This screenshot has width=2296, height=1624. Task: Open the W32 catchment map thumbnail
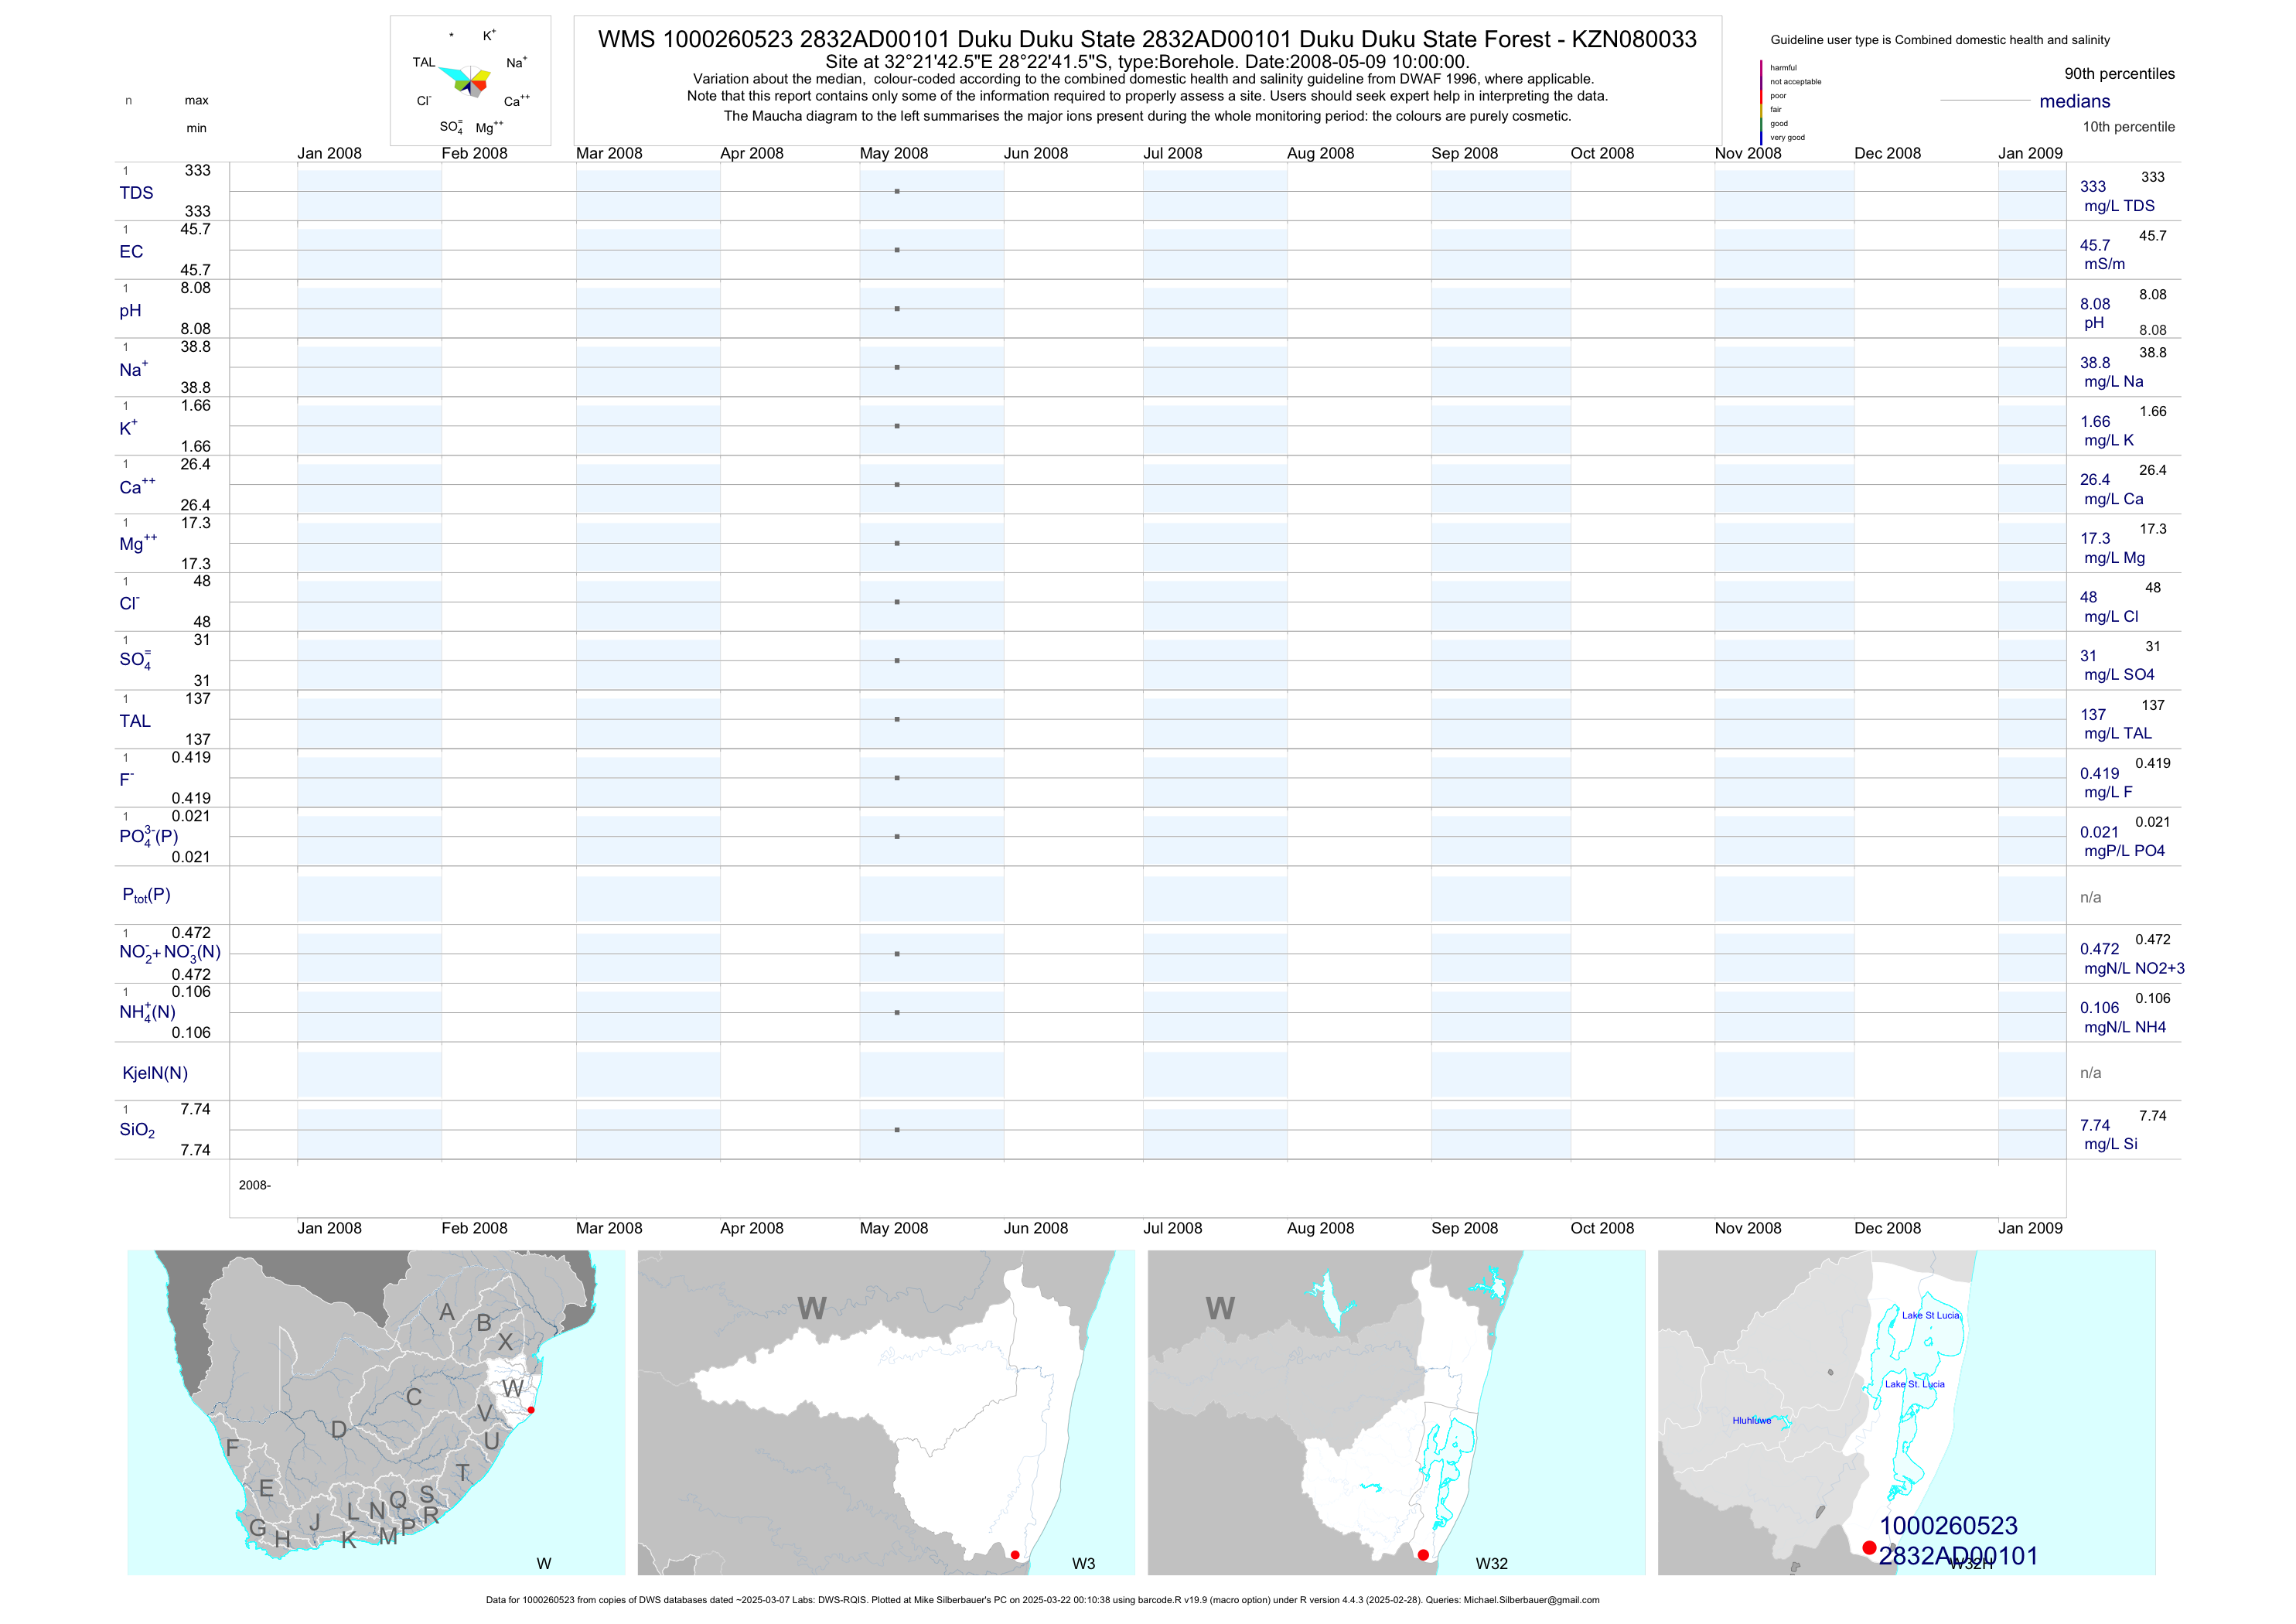coord(1395,1412)
